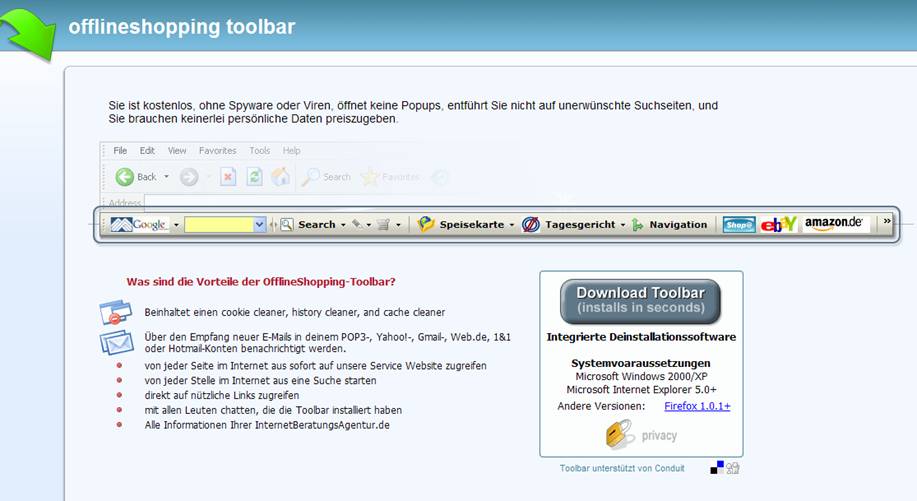Open the dropdown next to Google logo
The image size is (917, 501).
coord(176,225)
